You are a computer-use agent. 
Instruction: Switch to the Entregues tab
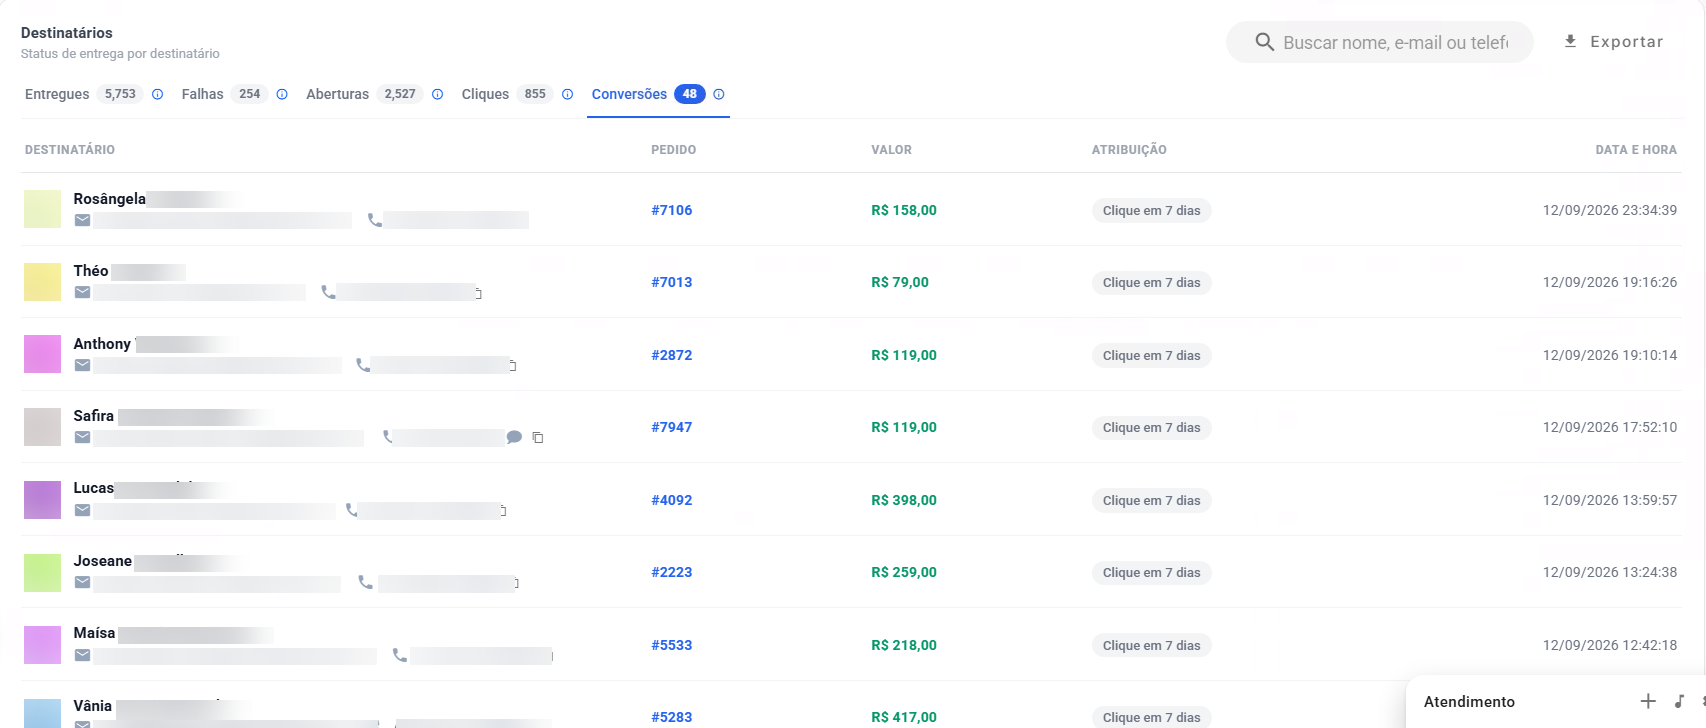pyautogui.click(x=83, y=94)
